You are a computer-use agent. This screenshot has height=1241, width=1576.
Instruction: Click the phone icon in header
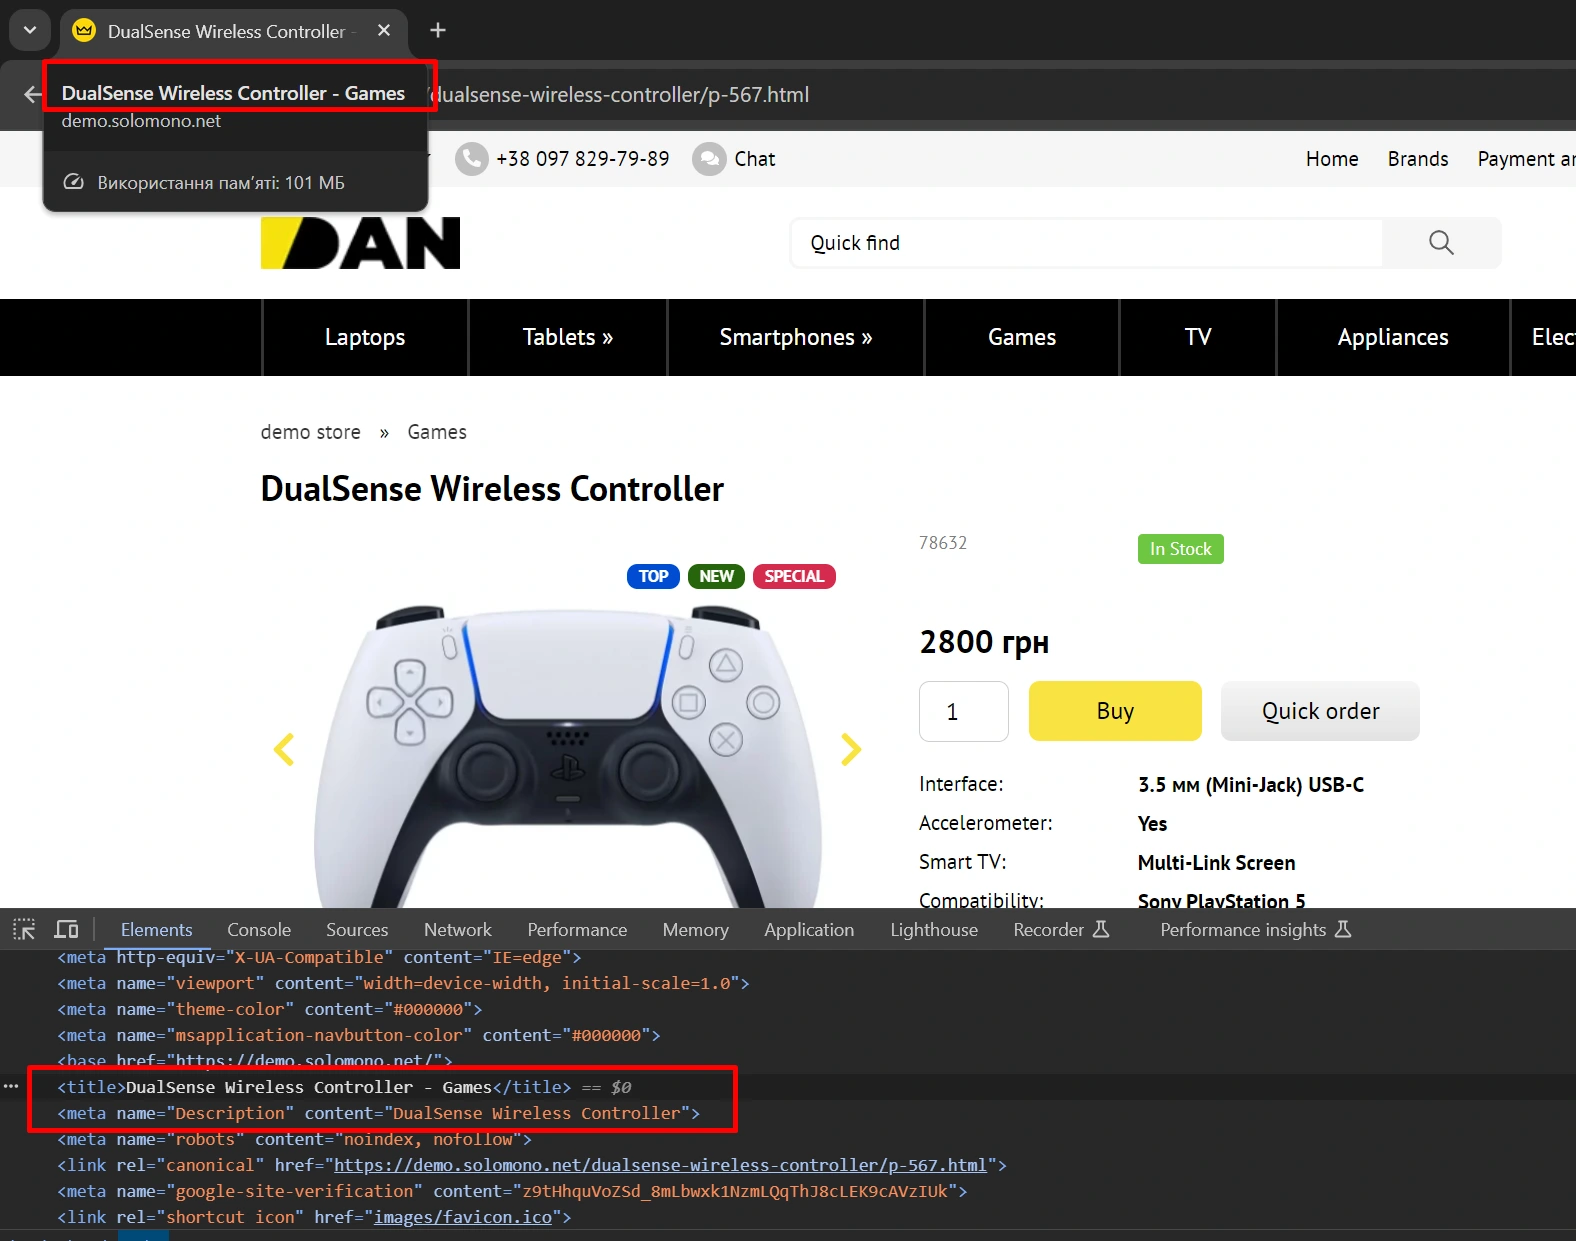(472, 159)
